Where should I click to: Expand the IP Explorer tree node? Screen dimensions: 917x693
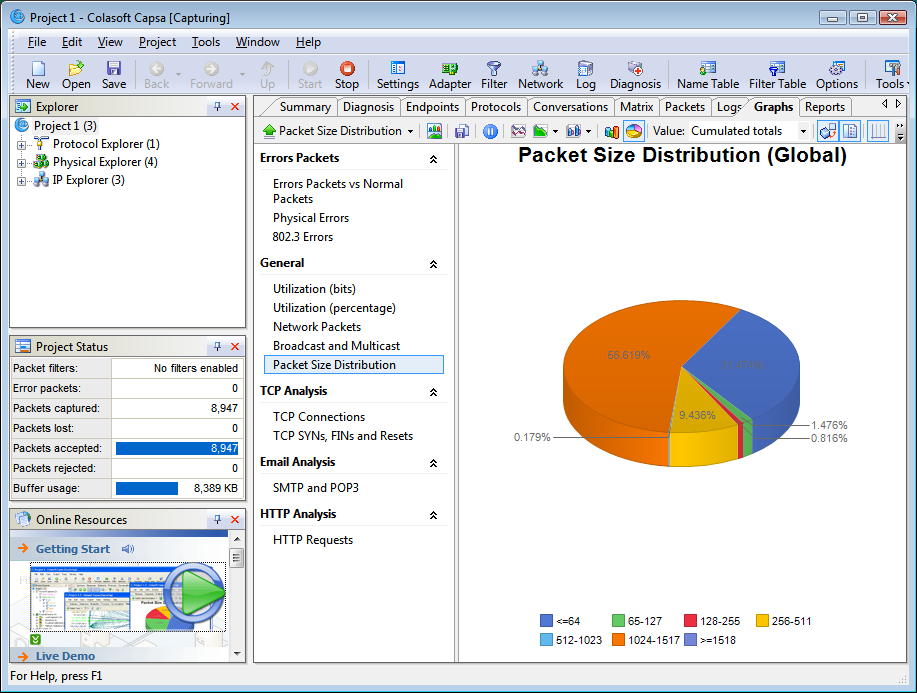tap(22, 181)
